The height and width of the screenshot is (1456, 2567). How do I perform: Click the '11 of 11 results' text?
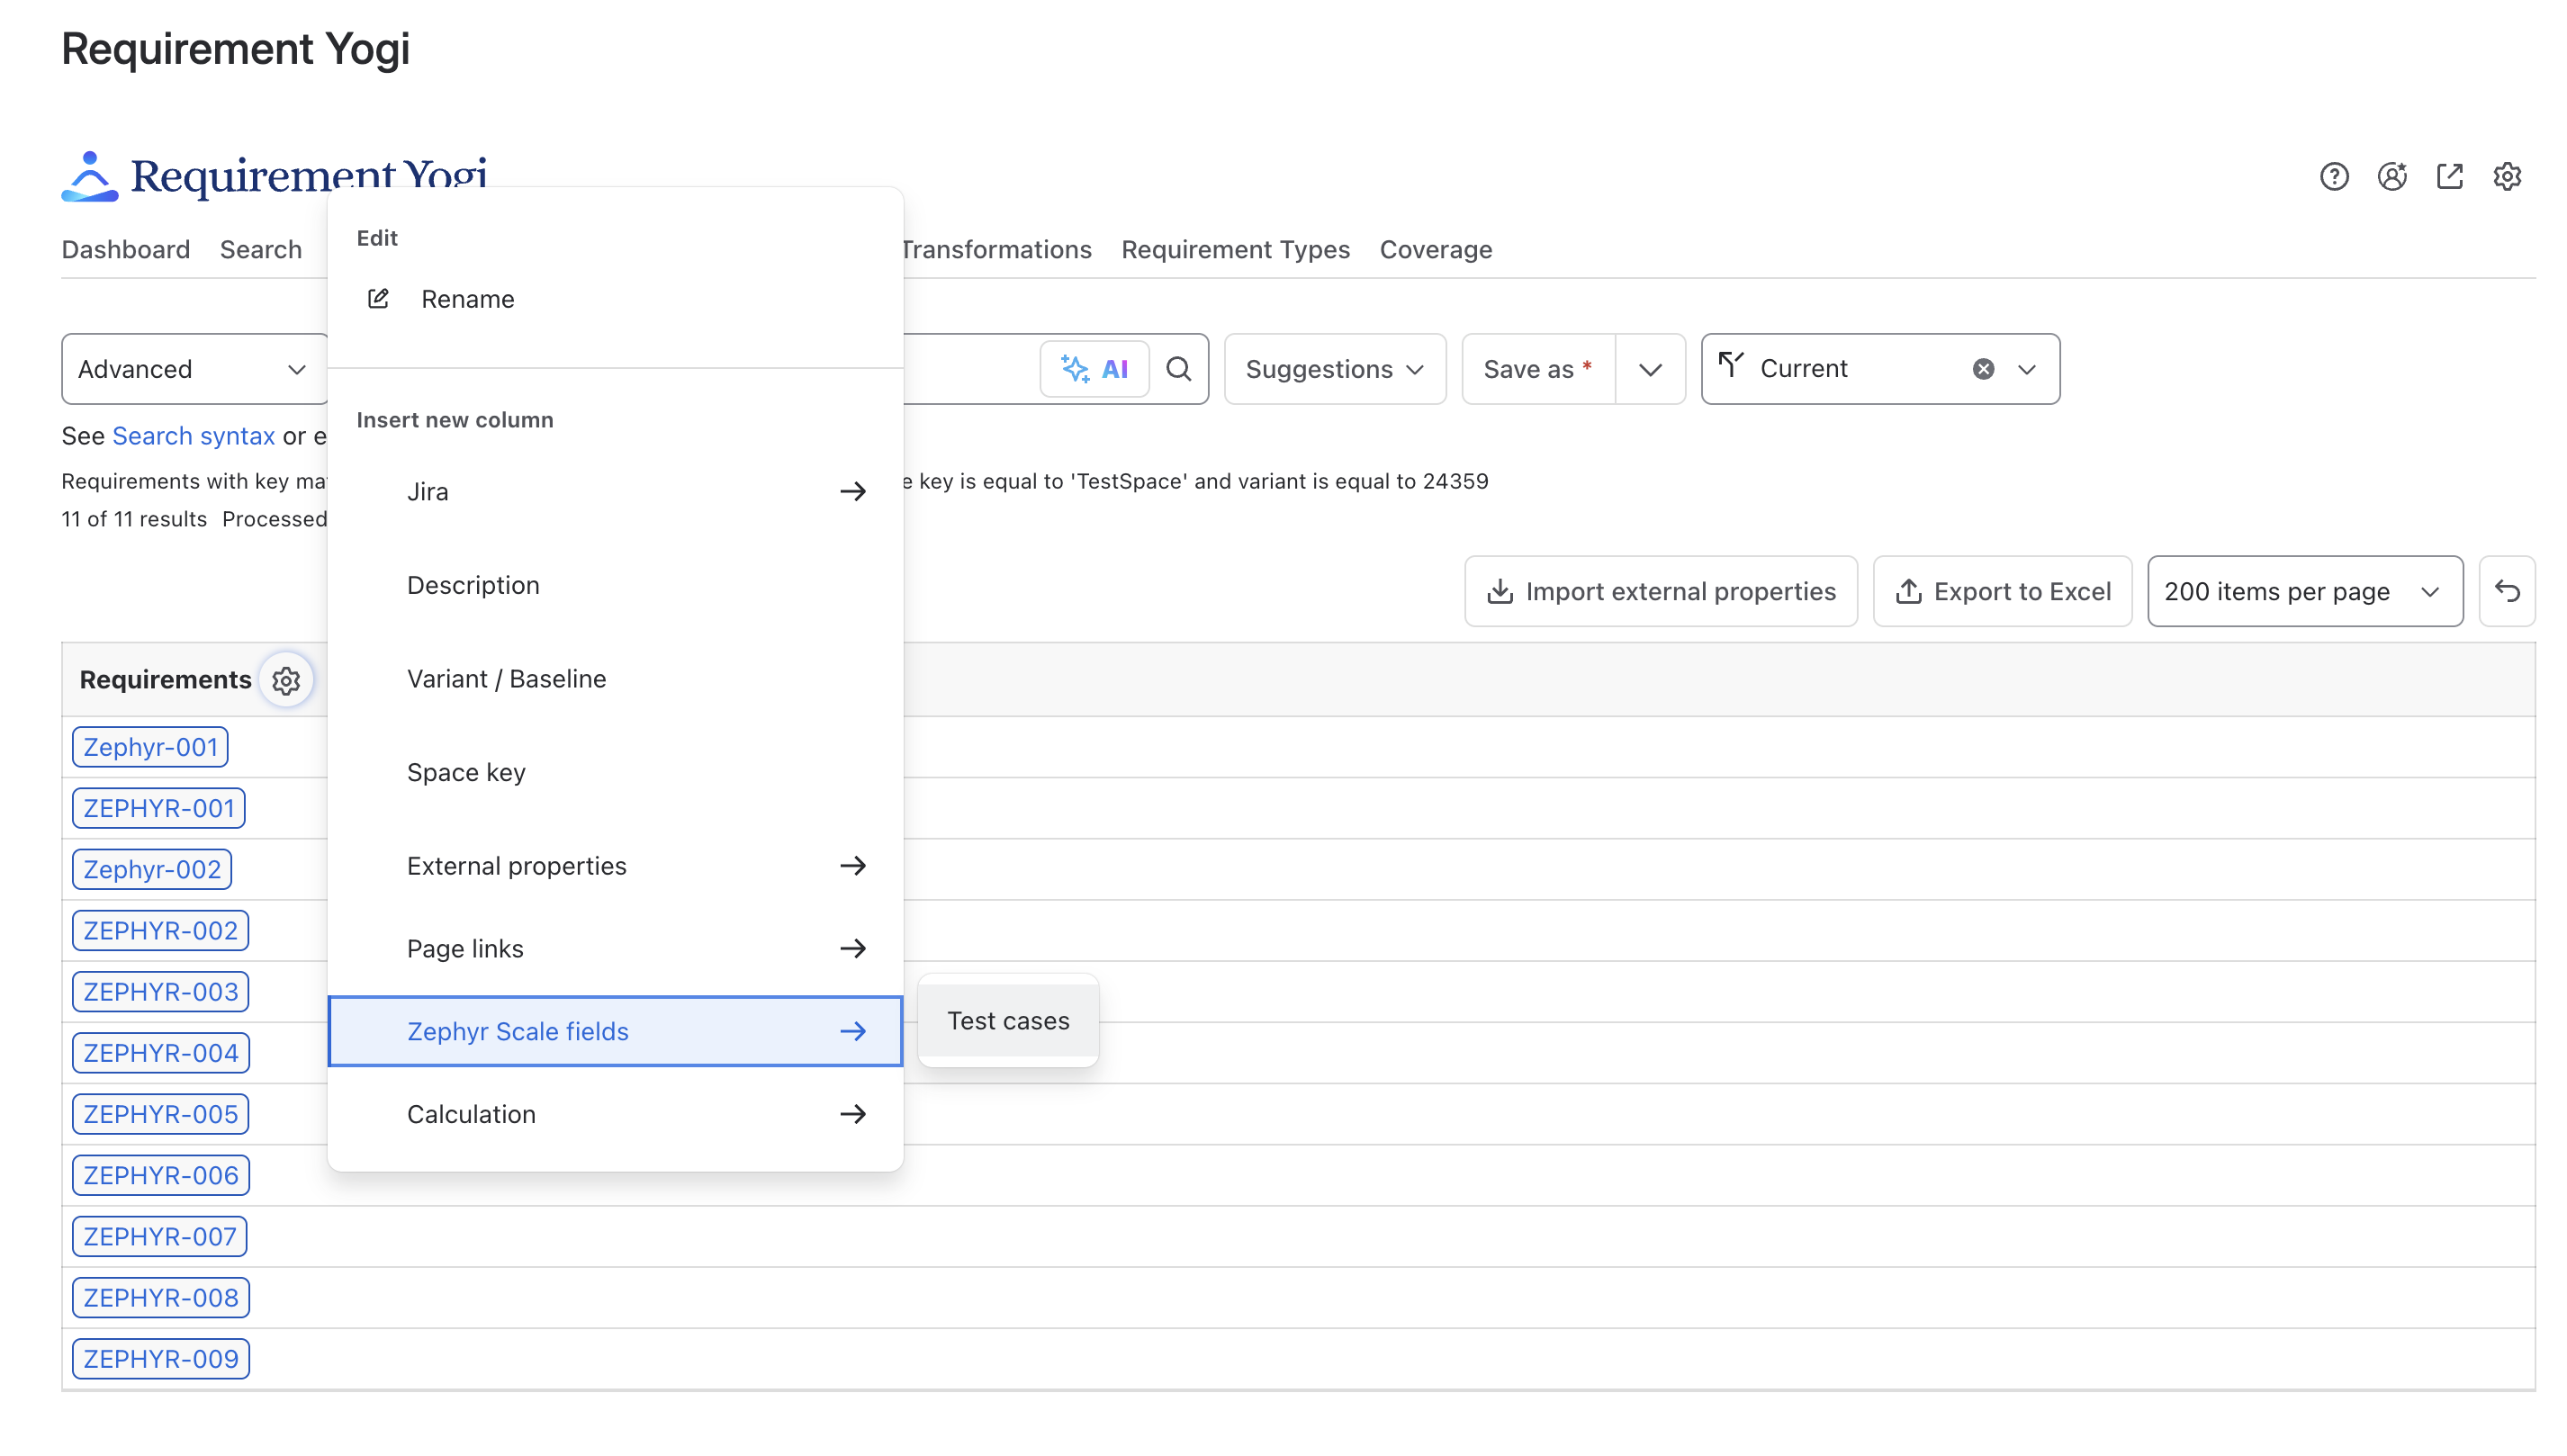[x=134, y=519]
